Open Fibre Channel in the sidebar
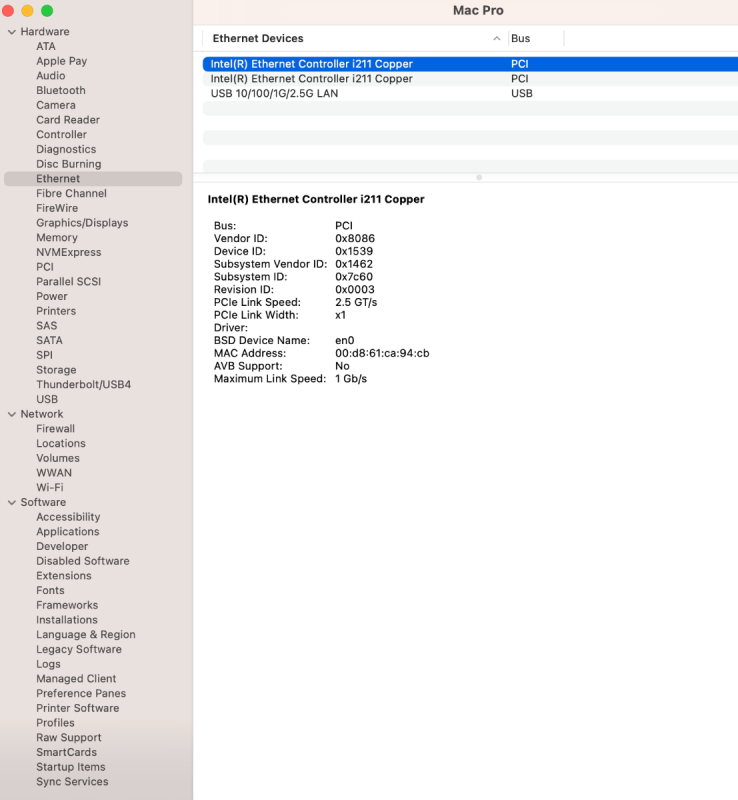This screenshot has width=738, height=800. click(x=71, y=193)
